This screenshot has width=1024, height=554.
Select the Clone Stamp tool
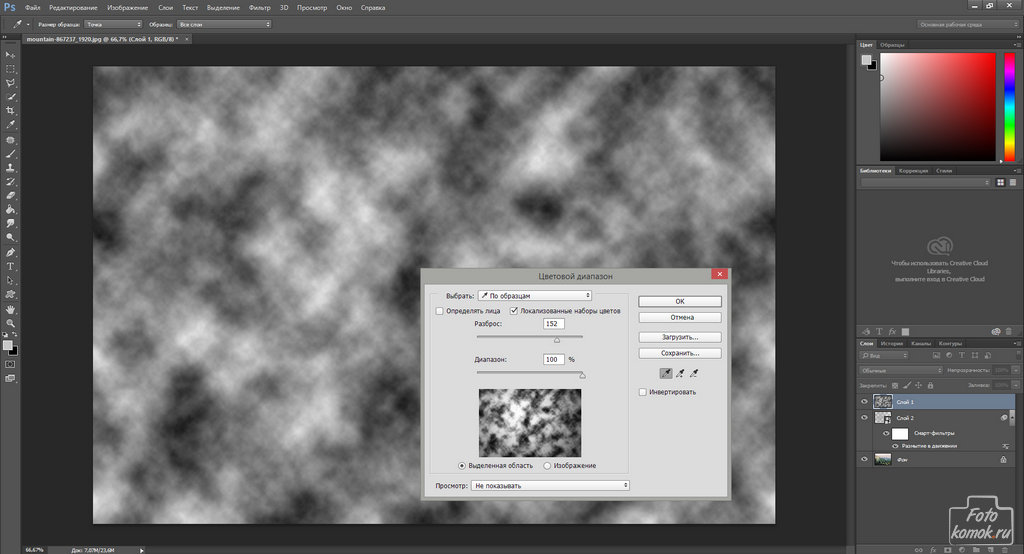(x=10, y=167)
